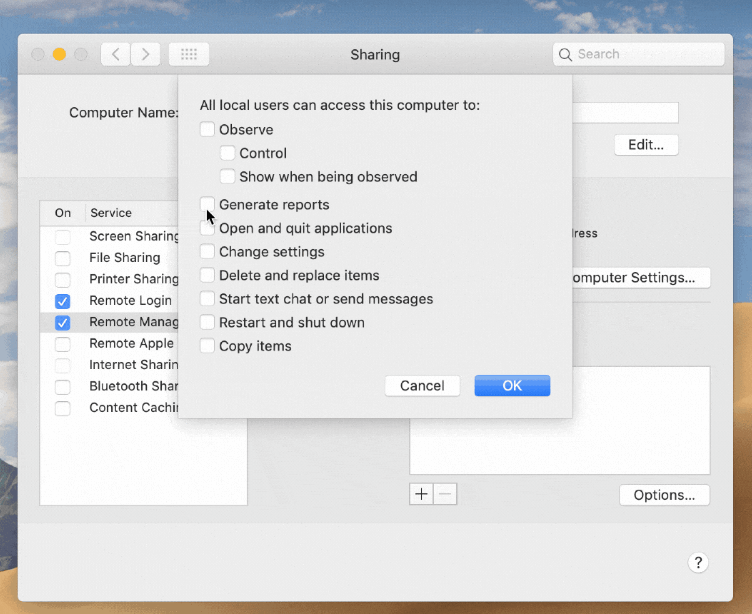The height and width of the screenshot is (614, 752).
Task: Click the back navigation arrow
Action: pyautogui.click(x=116, y=54)
